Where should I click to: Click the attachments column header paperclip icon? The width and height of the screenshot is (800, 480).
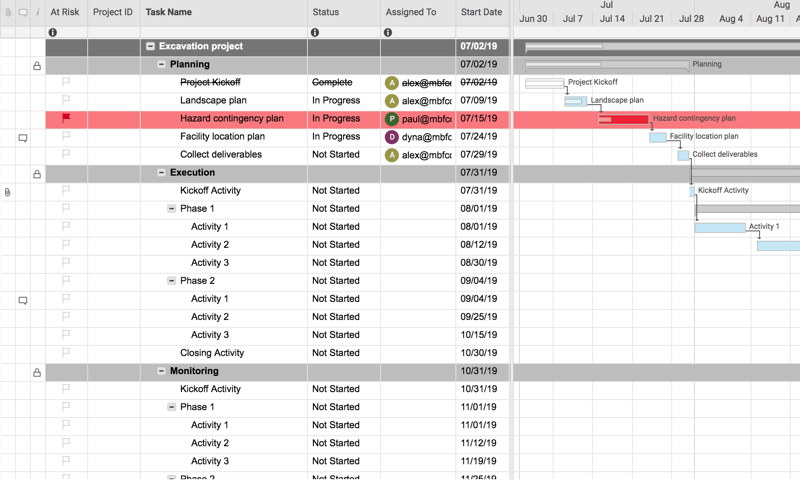click(x=8, y=12)
